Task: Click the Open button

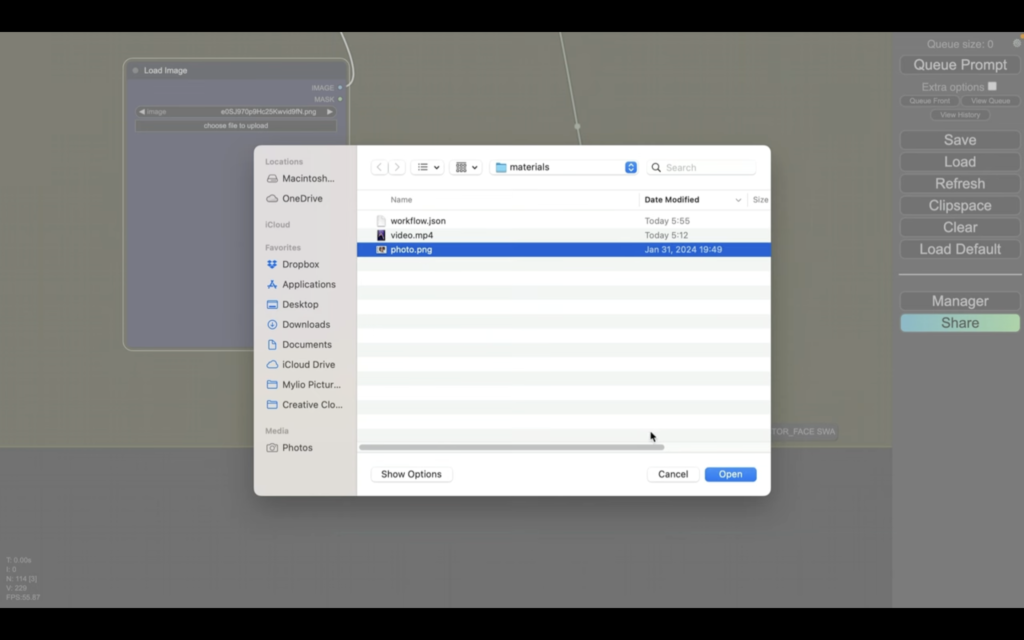Action: click(x=730, y=474)
